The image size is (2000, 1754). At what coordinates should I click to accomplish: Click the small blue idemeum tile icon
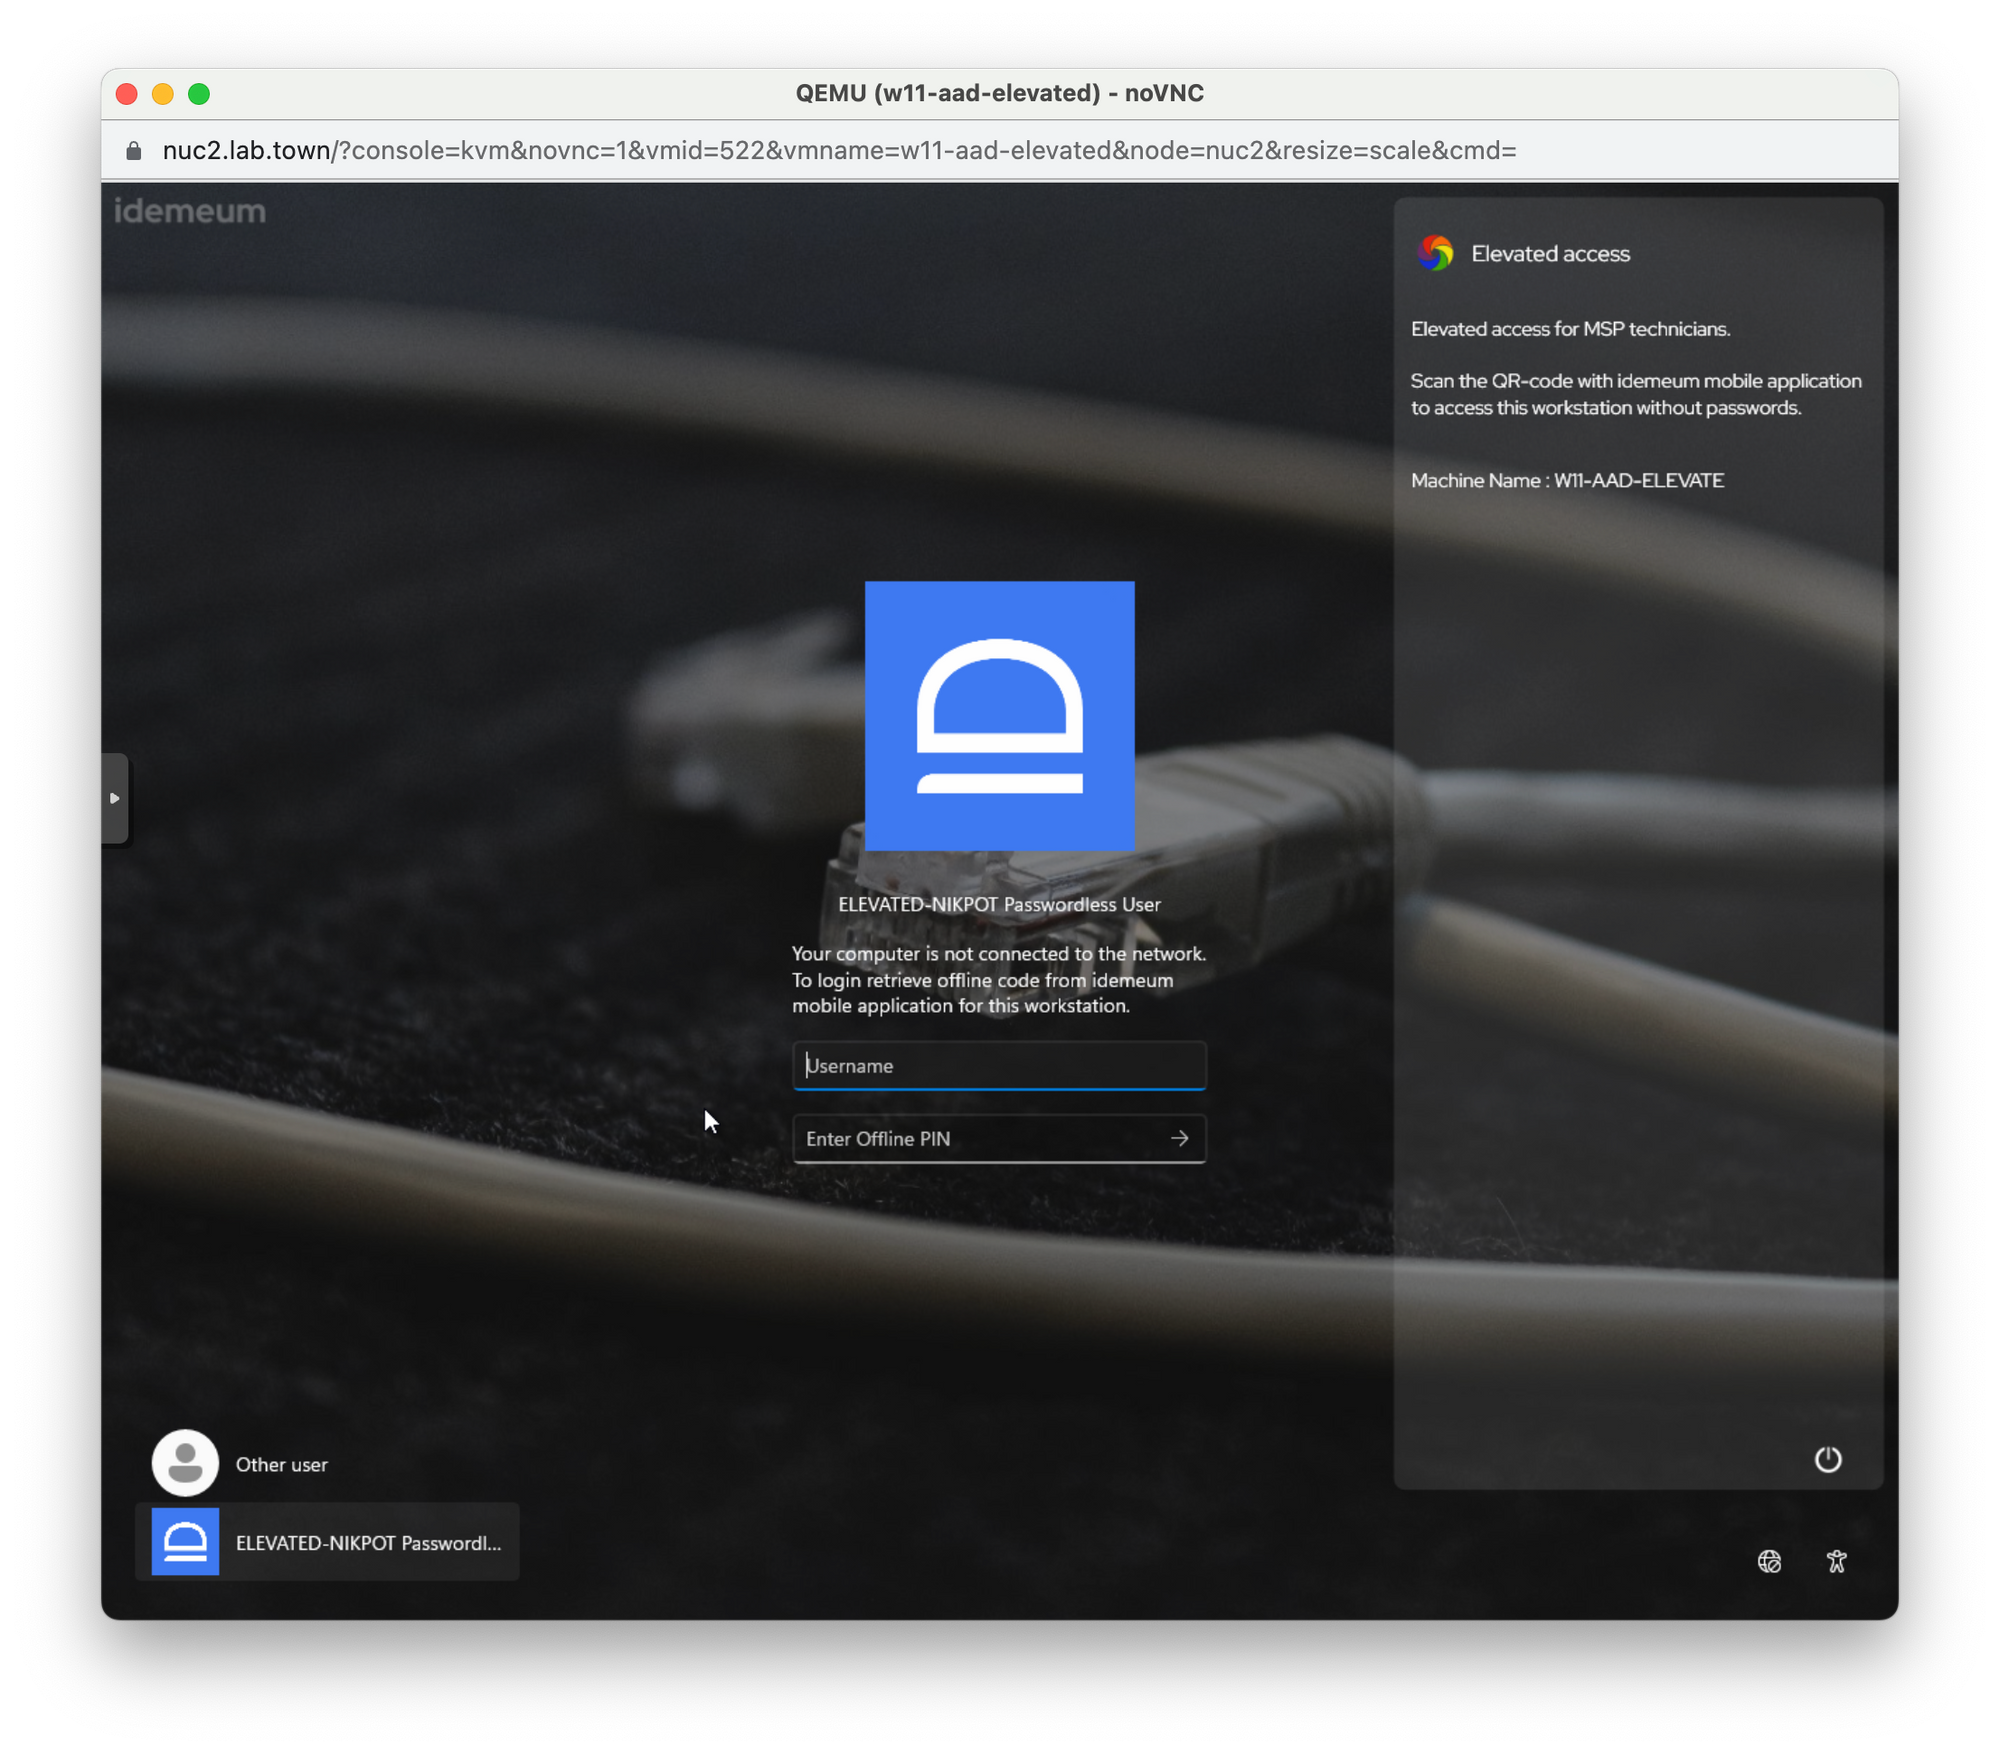pyautogui.click(x=185, y=1542)
